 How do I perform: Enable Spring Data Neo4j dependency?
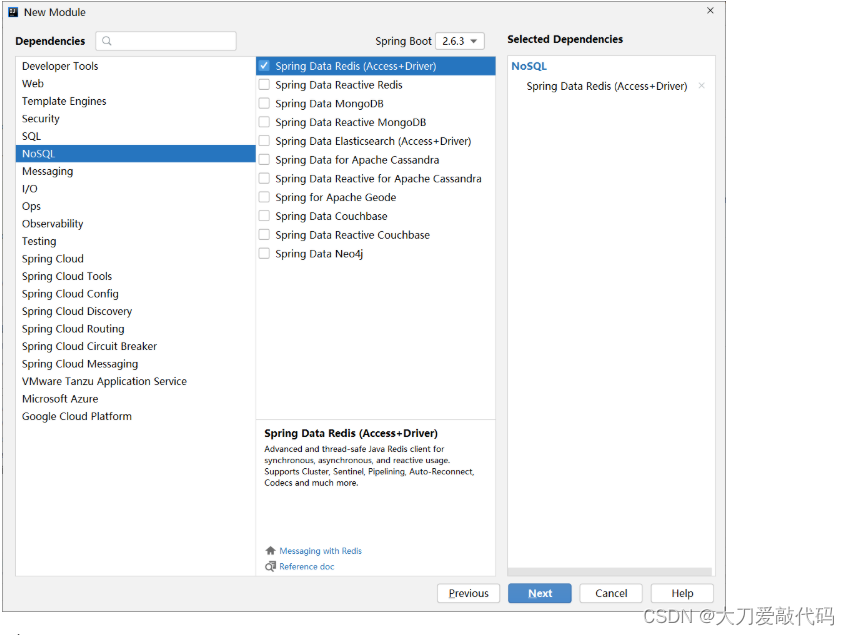[x=264, y=253]
